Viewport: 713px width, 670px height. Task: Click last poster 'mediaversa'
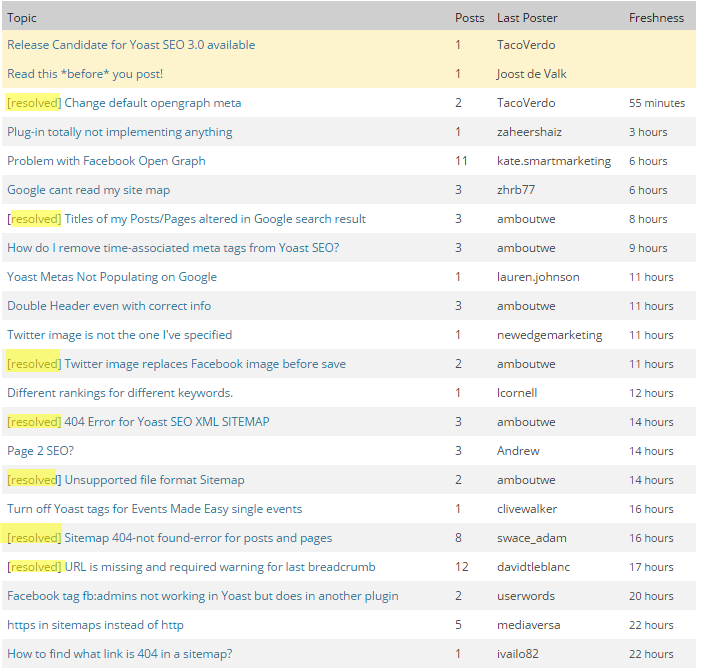pos(529,625)
